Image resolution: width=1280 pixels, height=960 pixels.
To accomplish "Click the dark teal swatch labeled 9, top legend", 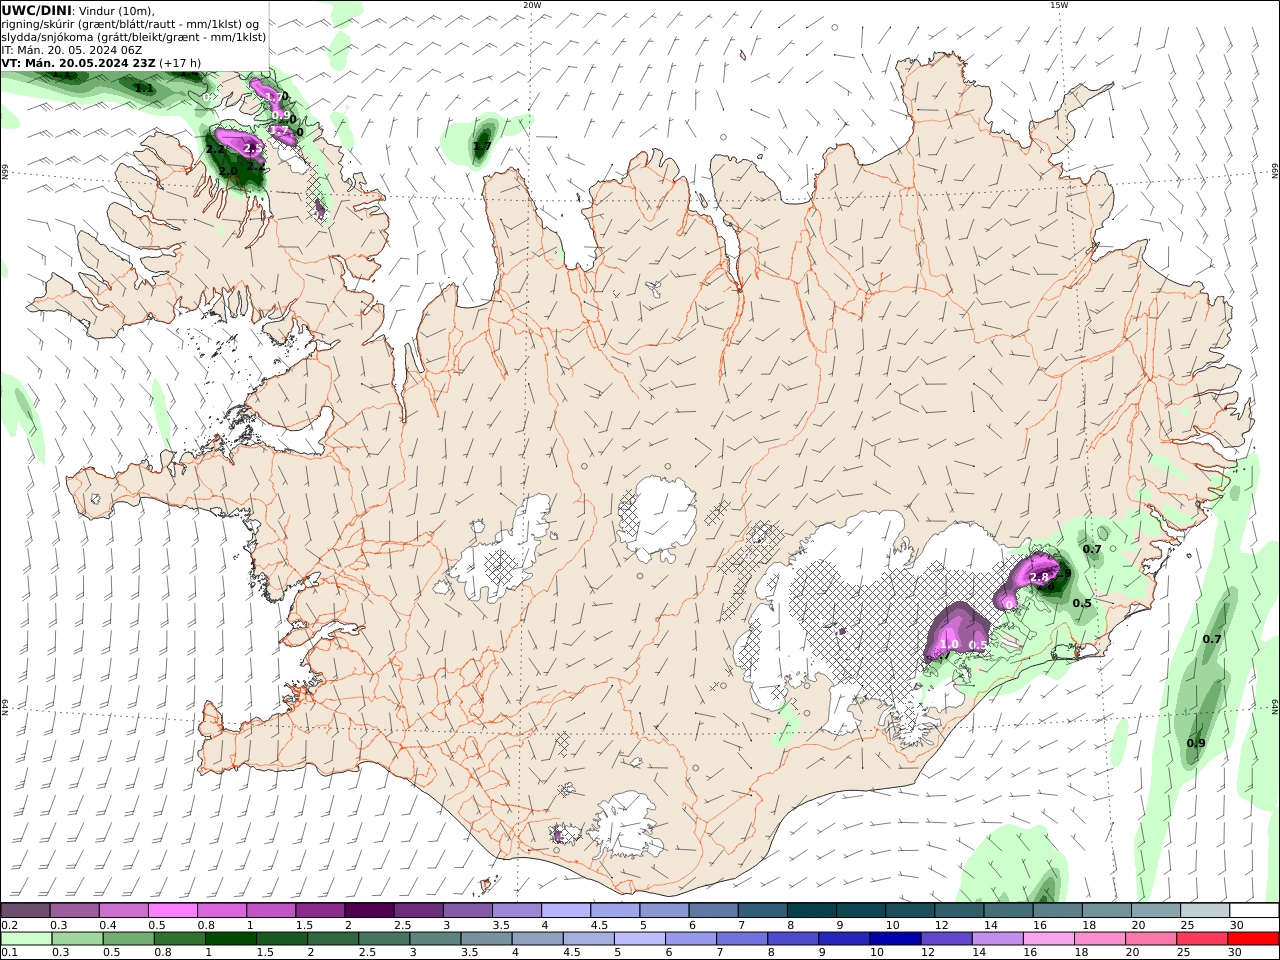I will 859,910.
